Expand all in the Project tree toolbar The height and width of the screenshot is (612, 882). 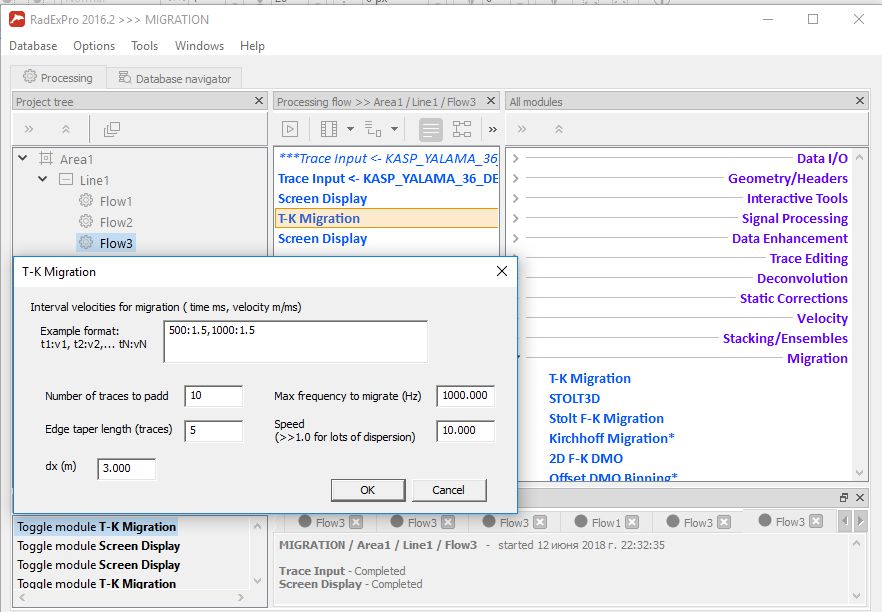point(29,129)
